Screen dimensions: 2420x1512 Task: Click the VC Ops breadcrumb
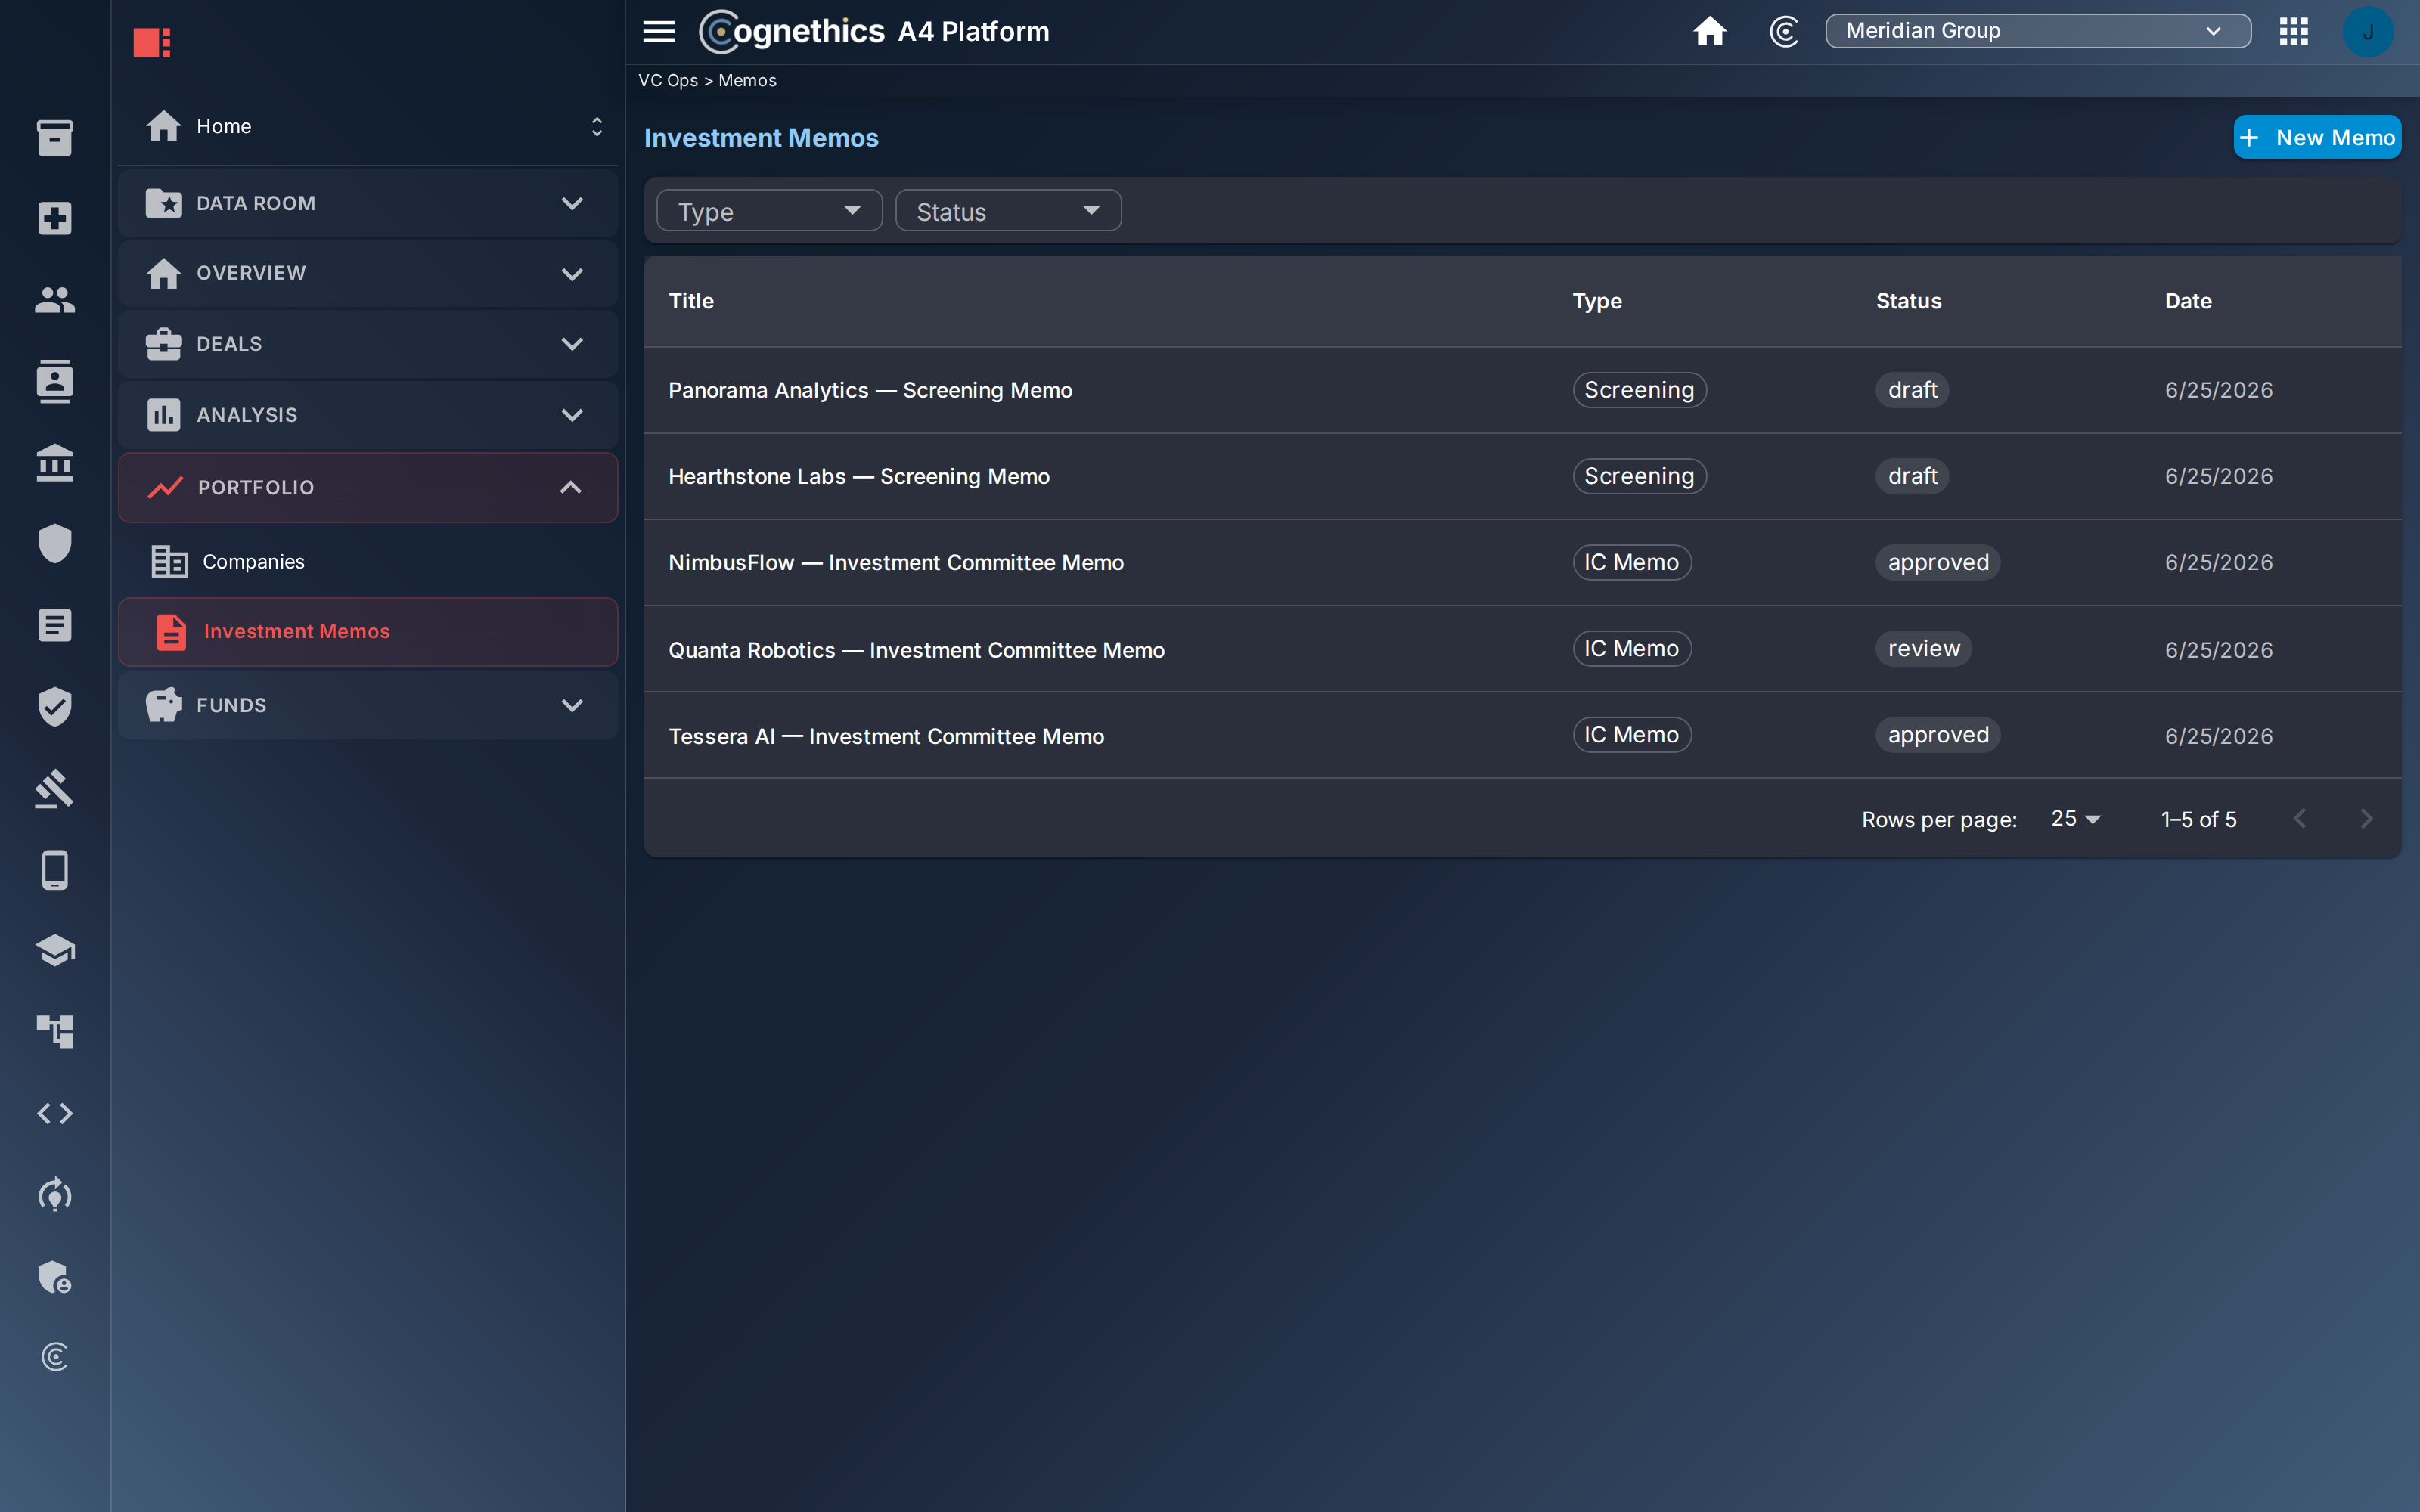tap(668, 80)
